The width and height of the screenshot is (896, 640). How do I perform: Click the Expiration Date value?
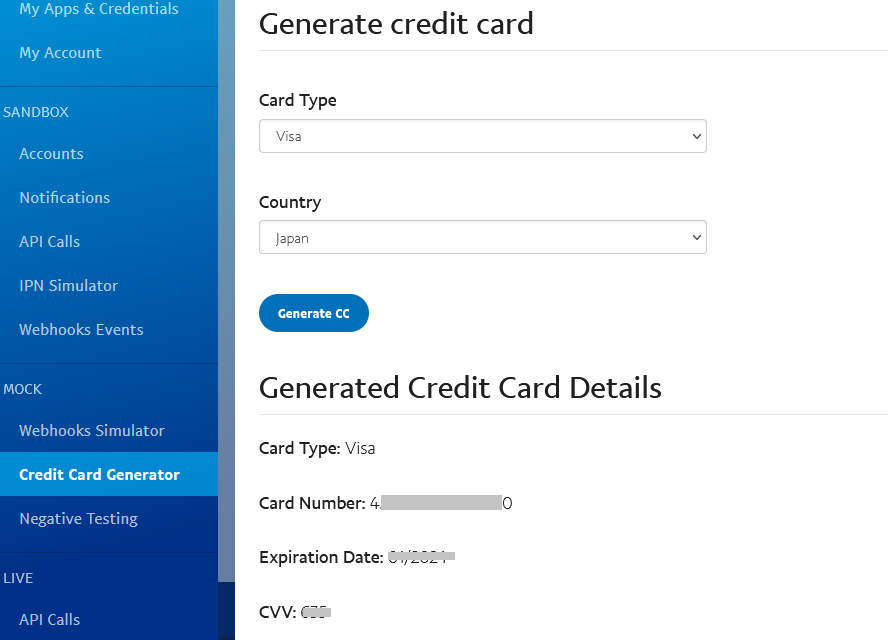(420, 557)
